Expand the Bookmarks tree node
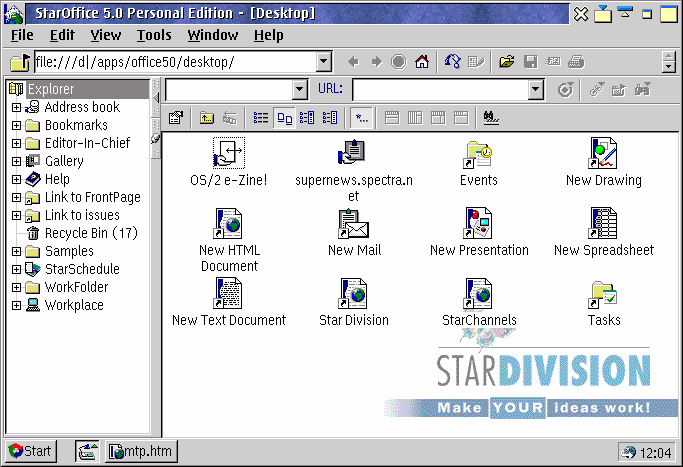Image resolution: width=683 pixels, height=467 pixels. (x=16, y=125)
